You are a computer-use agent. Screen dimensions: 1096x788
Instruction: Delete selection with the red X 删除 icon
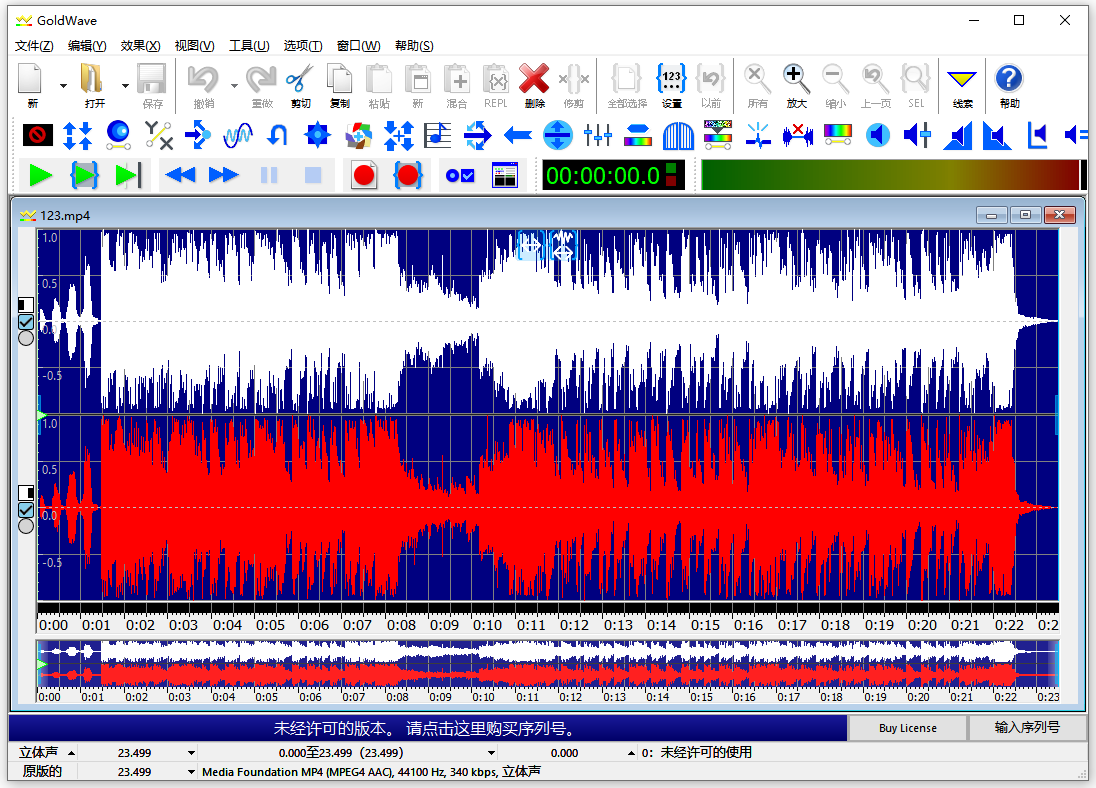[x=534, y=85]
